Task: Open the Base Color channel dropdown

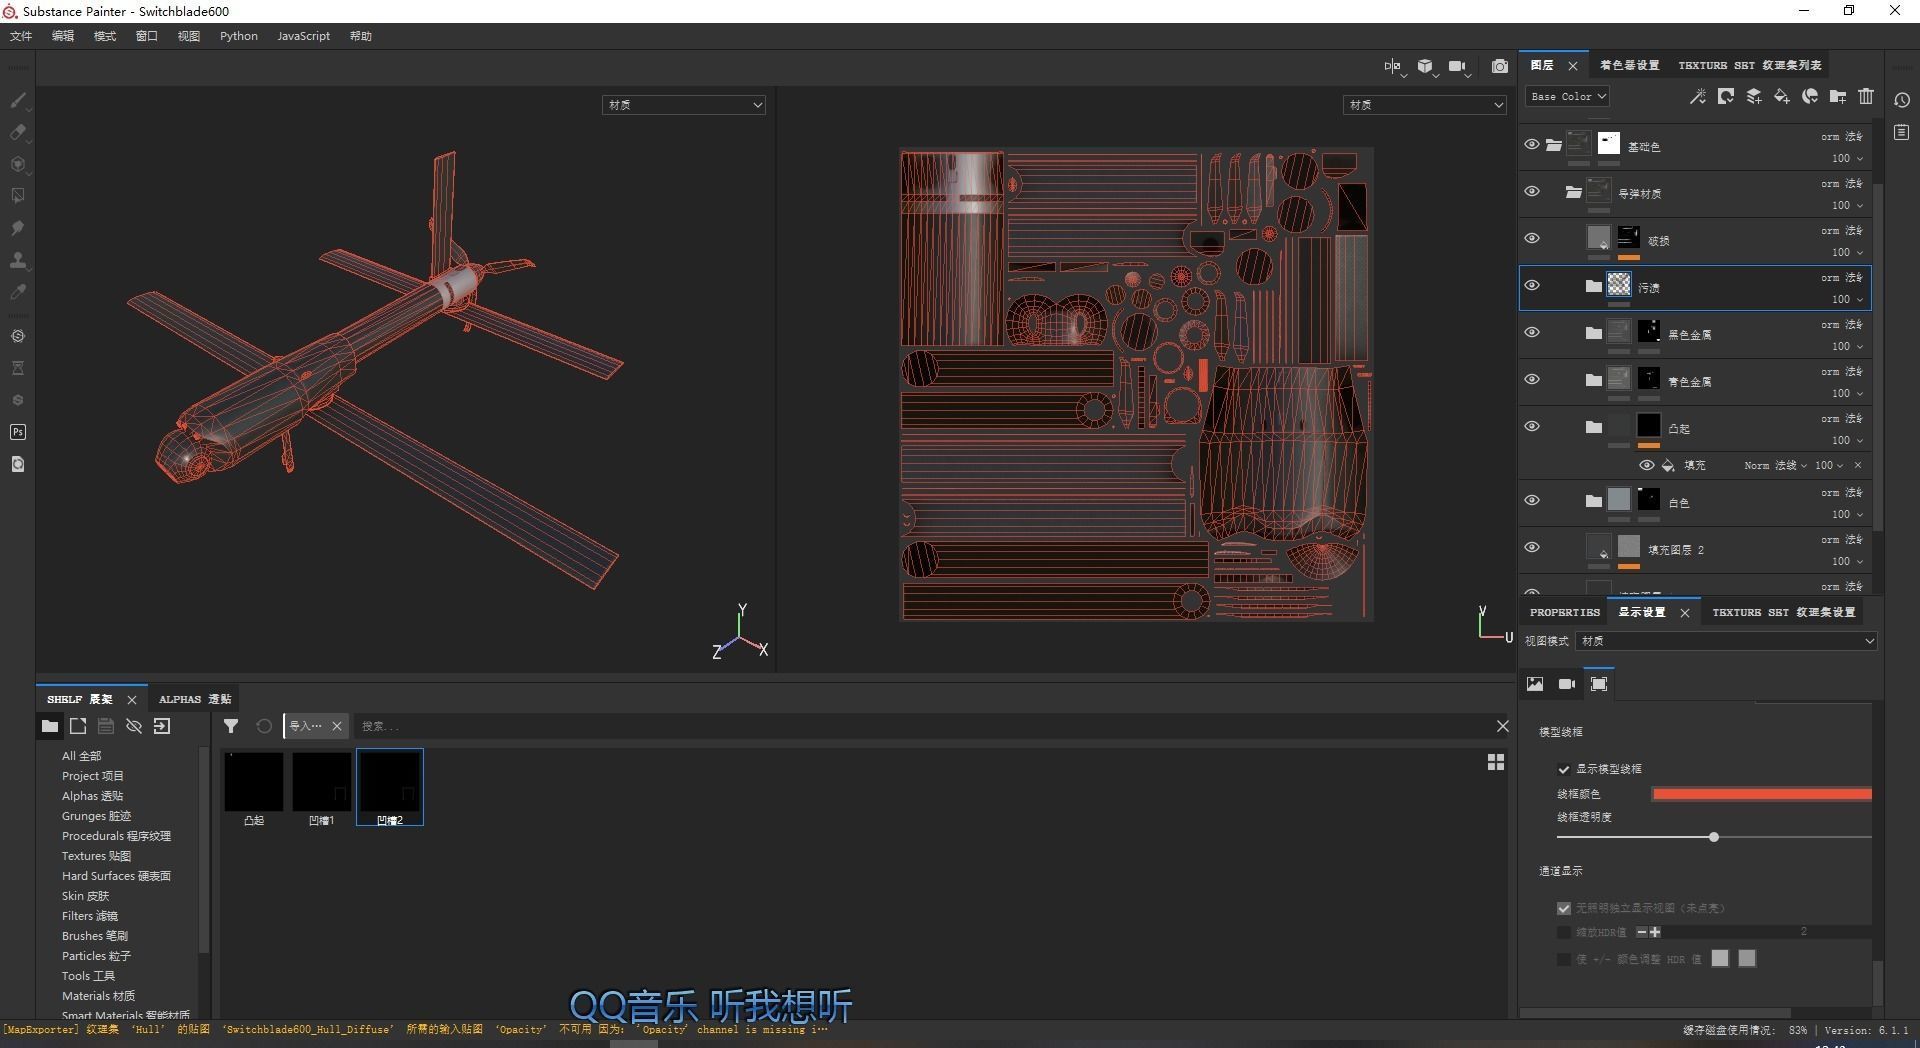Action: (x=1567, y=97)
